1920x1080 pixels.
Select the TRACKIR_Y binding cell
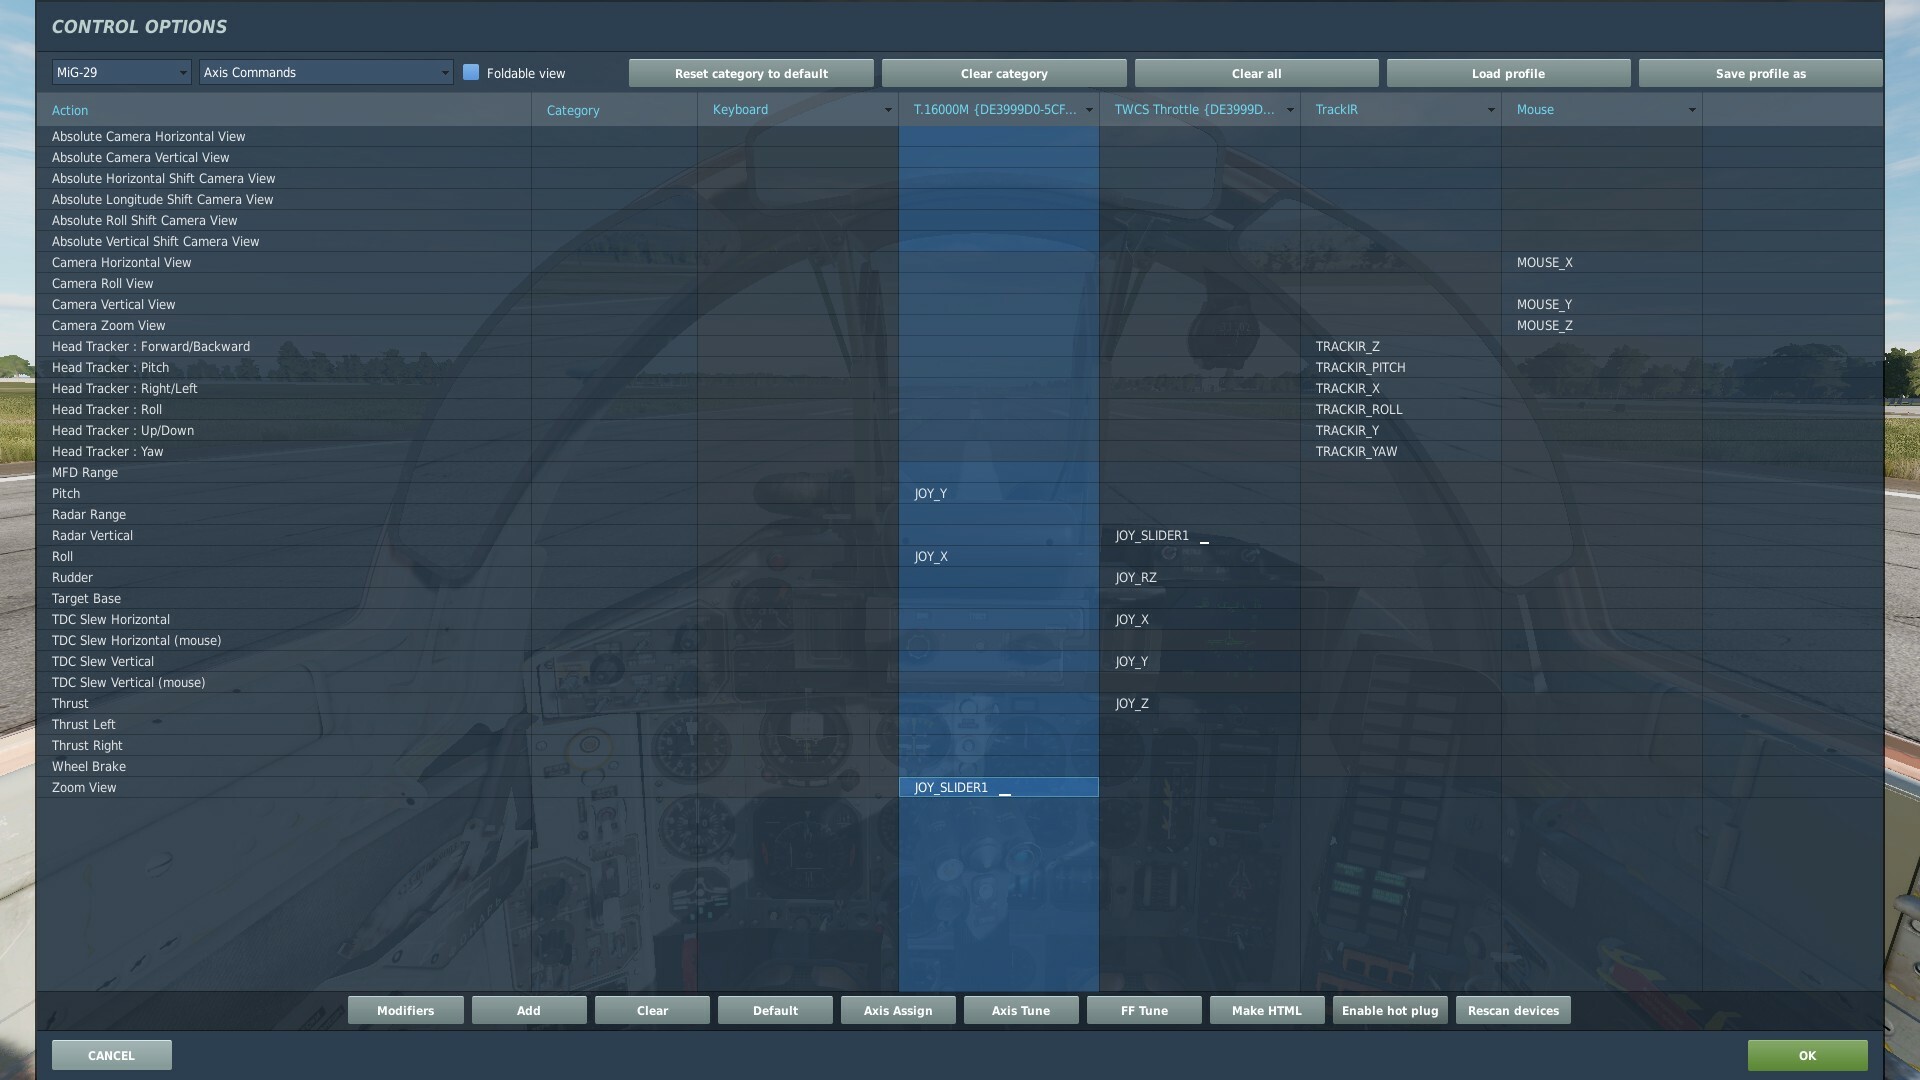pos(1401,430)
